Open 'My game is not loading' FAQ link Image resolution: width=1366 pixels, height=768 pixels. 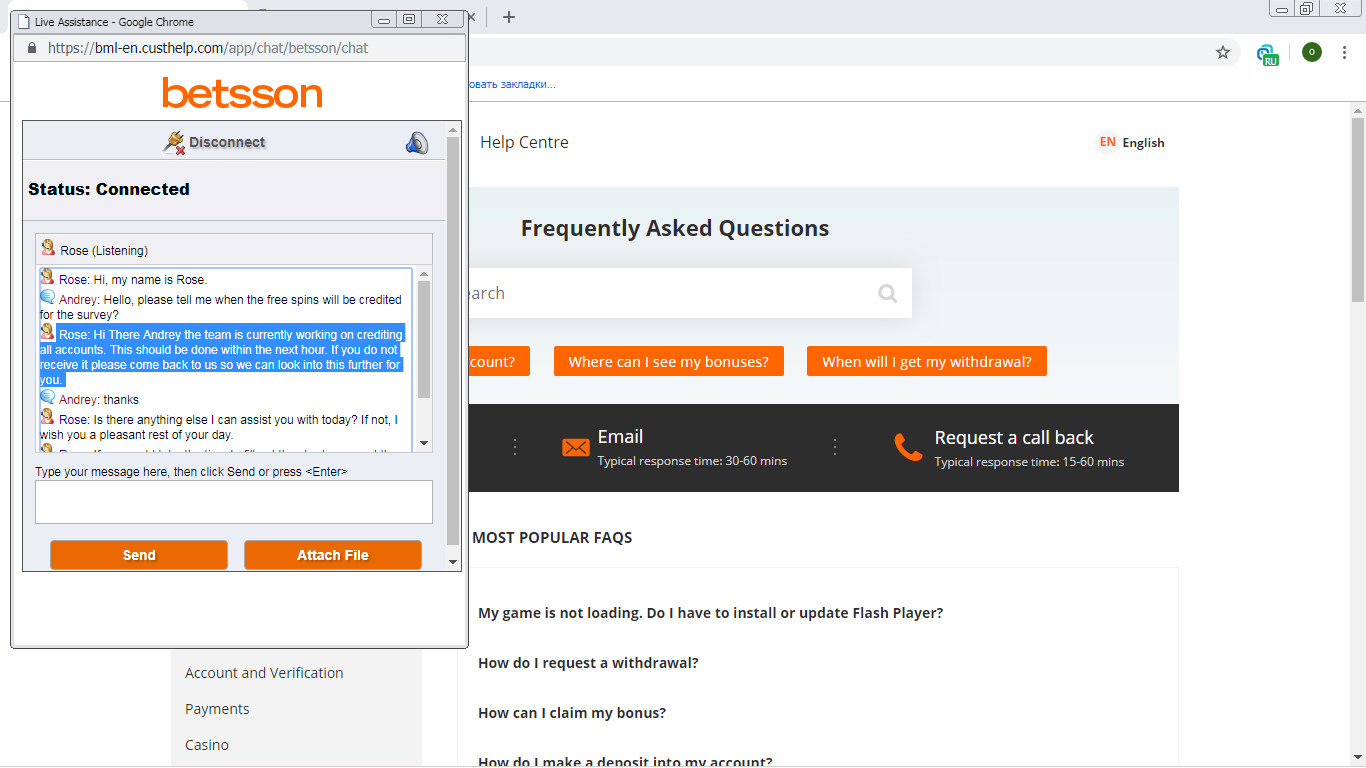(x=710, y=613)
